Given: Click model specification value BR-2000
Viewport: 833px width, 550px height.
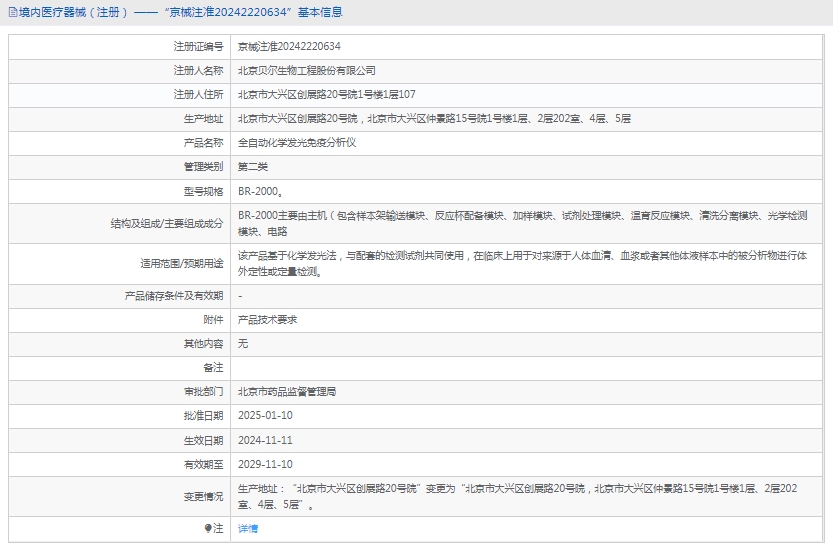Looking at the screenshot, I should [260, 191].
